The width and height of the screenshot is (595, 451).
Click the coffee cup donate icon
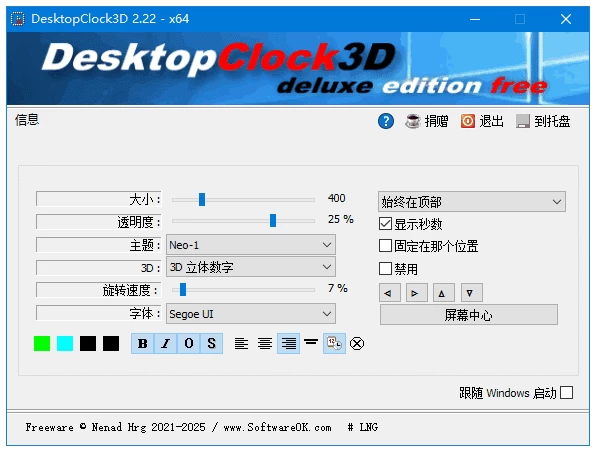click(412, 121)
